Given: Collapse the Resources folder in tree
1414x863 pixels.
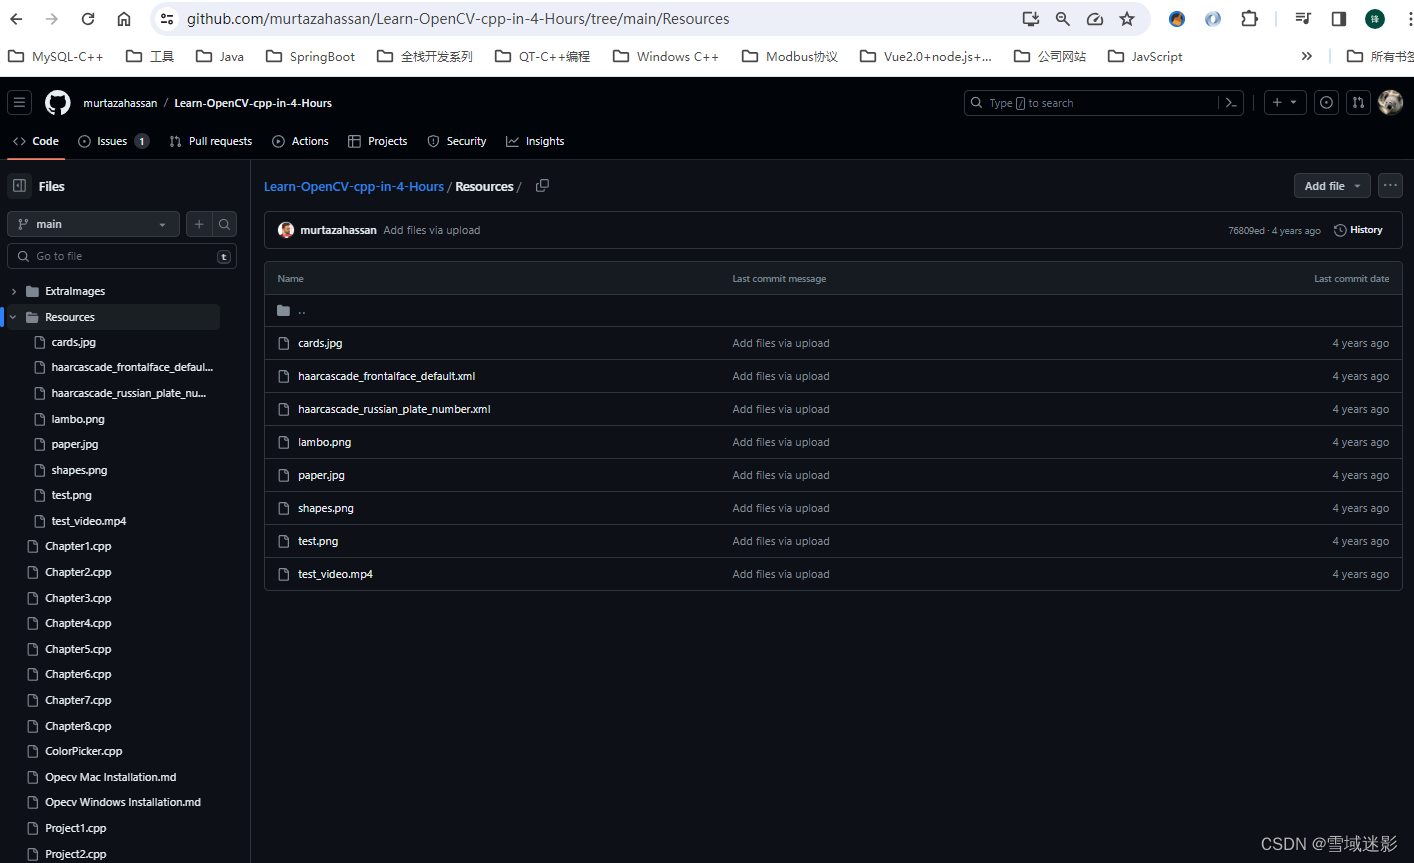Looking at the screenshot, I should [x=14, y=317].
